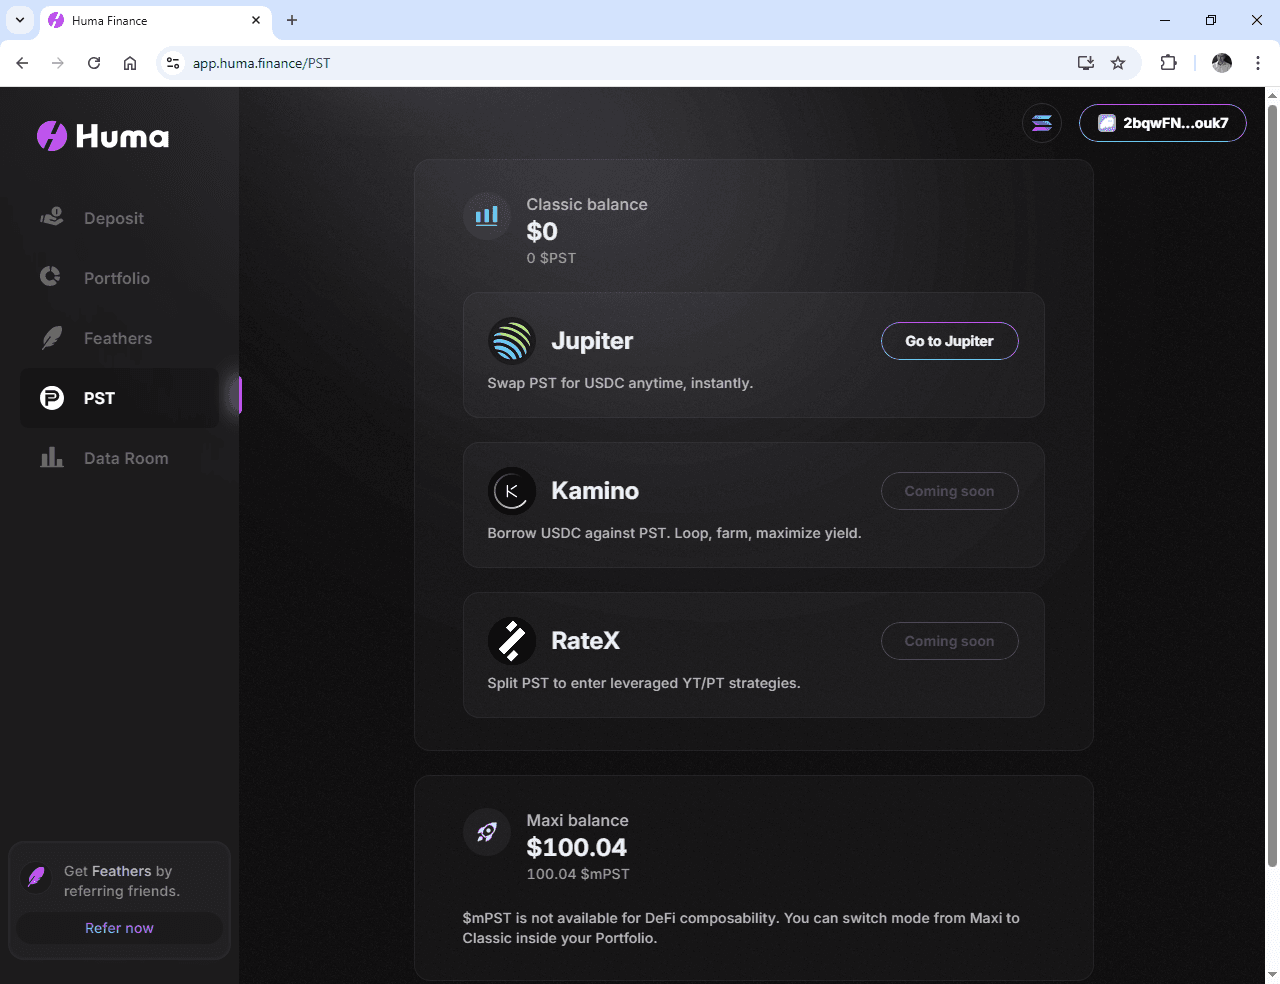
Task: Click the install app icon in address bar
Action: pyautogui.click(x=1086, y=63)
